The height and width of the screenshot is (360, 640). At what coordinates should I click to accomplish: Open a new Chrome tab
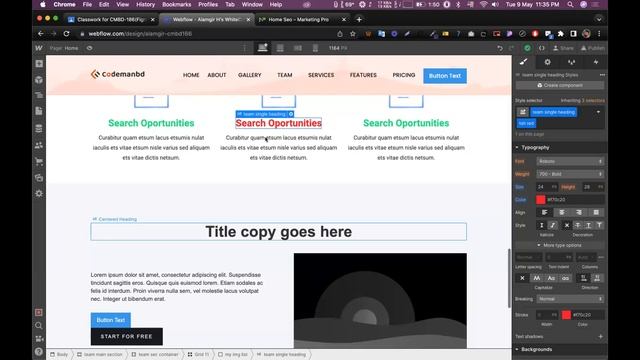[359, 19]
